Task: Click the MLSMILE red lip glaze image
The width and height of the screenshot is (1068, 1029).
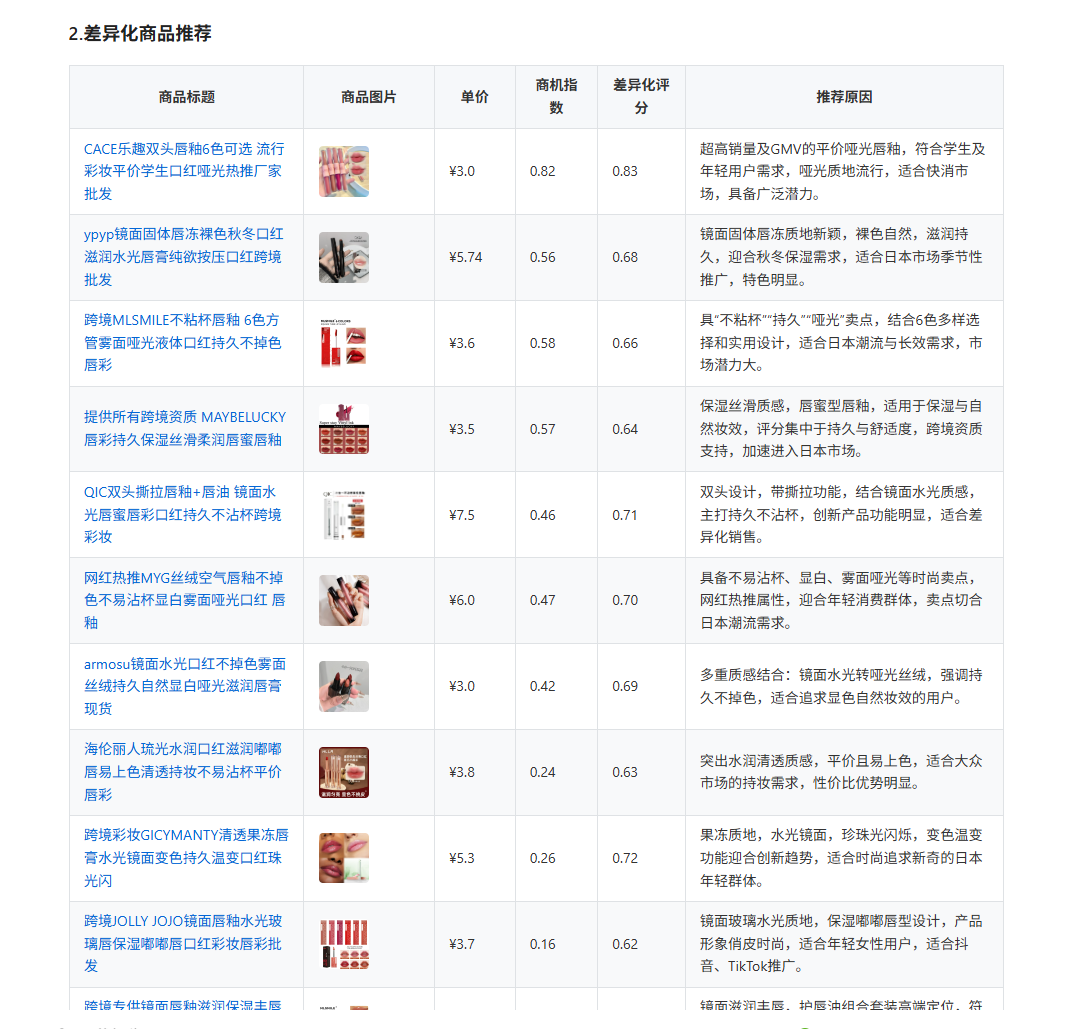Action: (x=344, y=343)
